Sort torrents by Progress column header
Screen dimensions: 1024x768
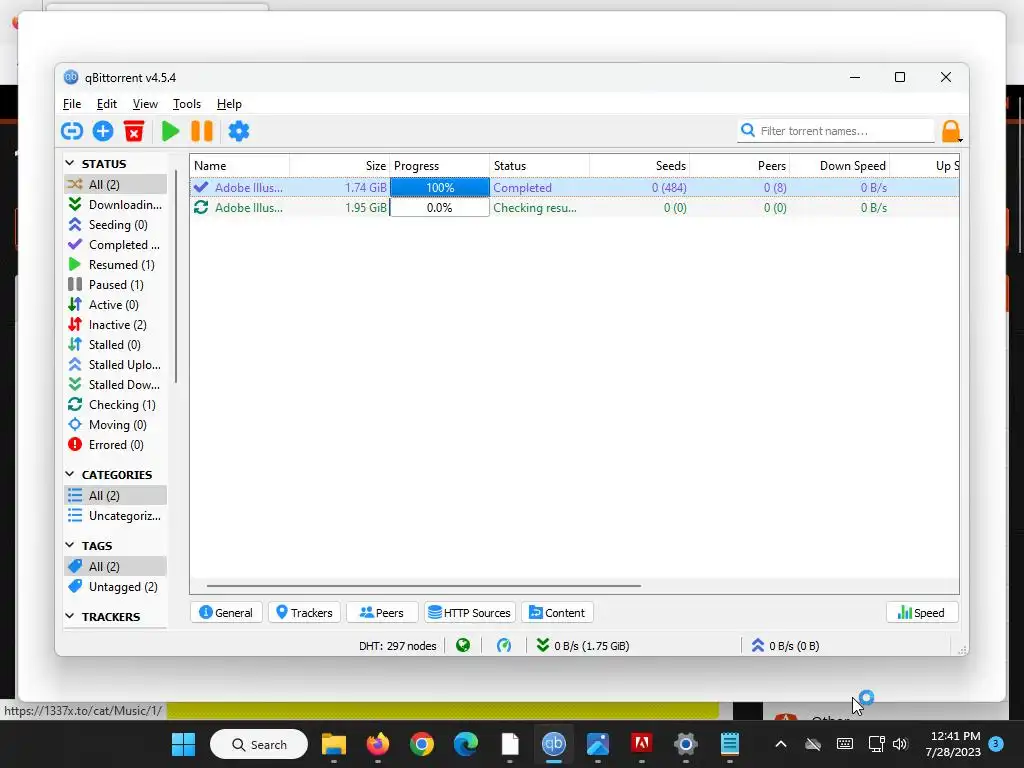(x=440, y=166)
